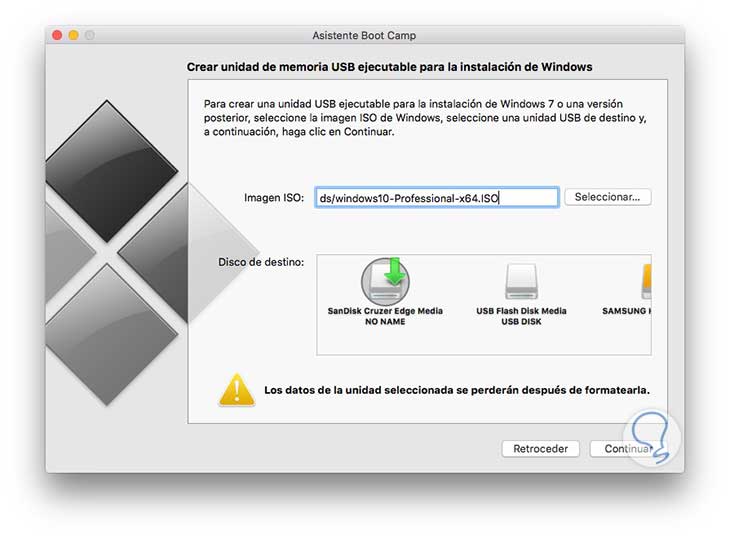Click the 'NO NAME' volume label
The width and height of the screenshot is (730, 538).
385,322
